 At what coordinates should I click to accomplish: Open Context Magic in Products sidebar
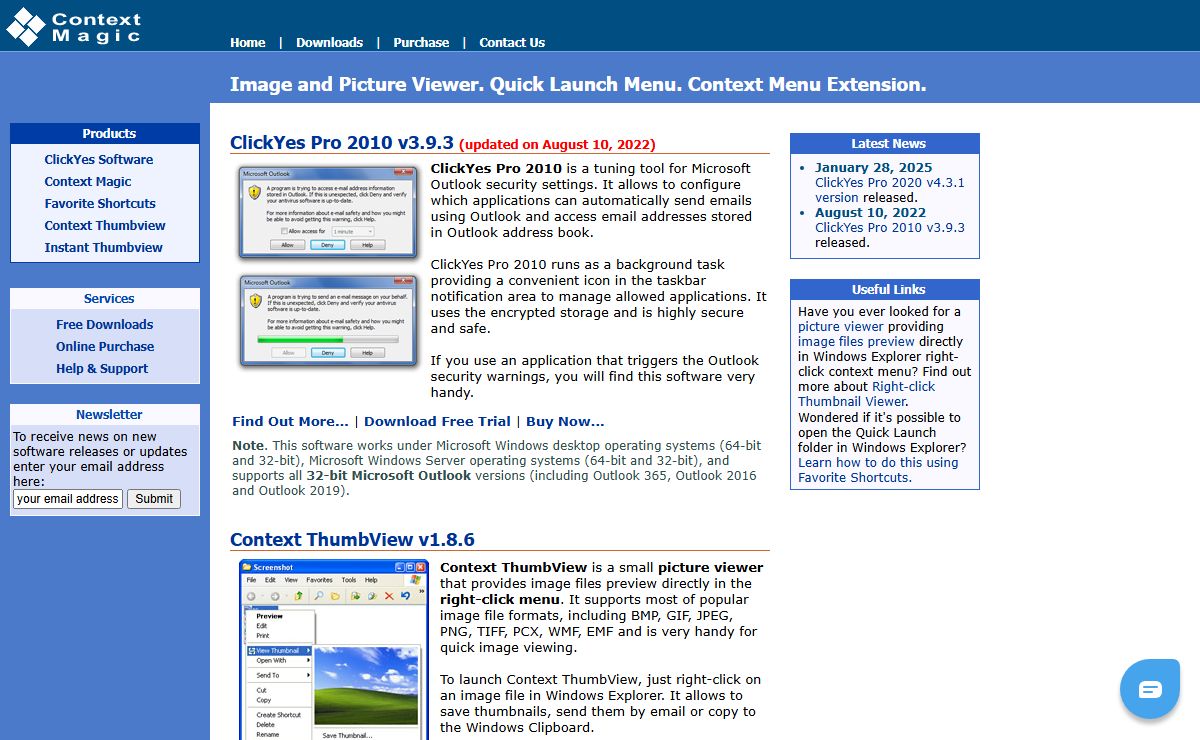point(88,181)
